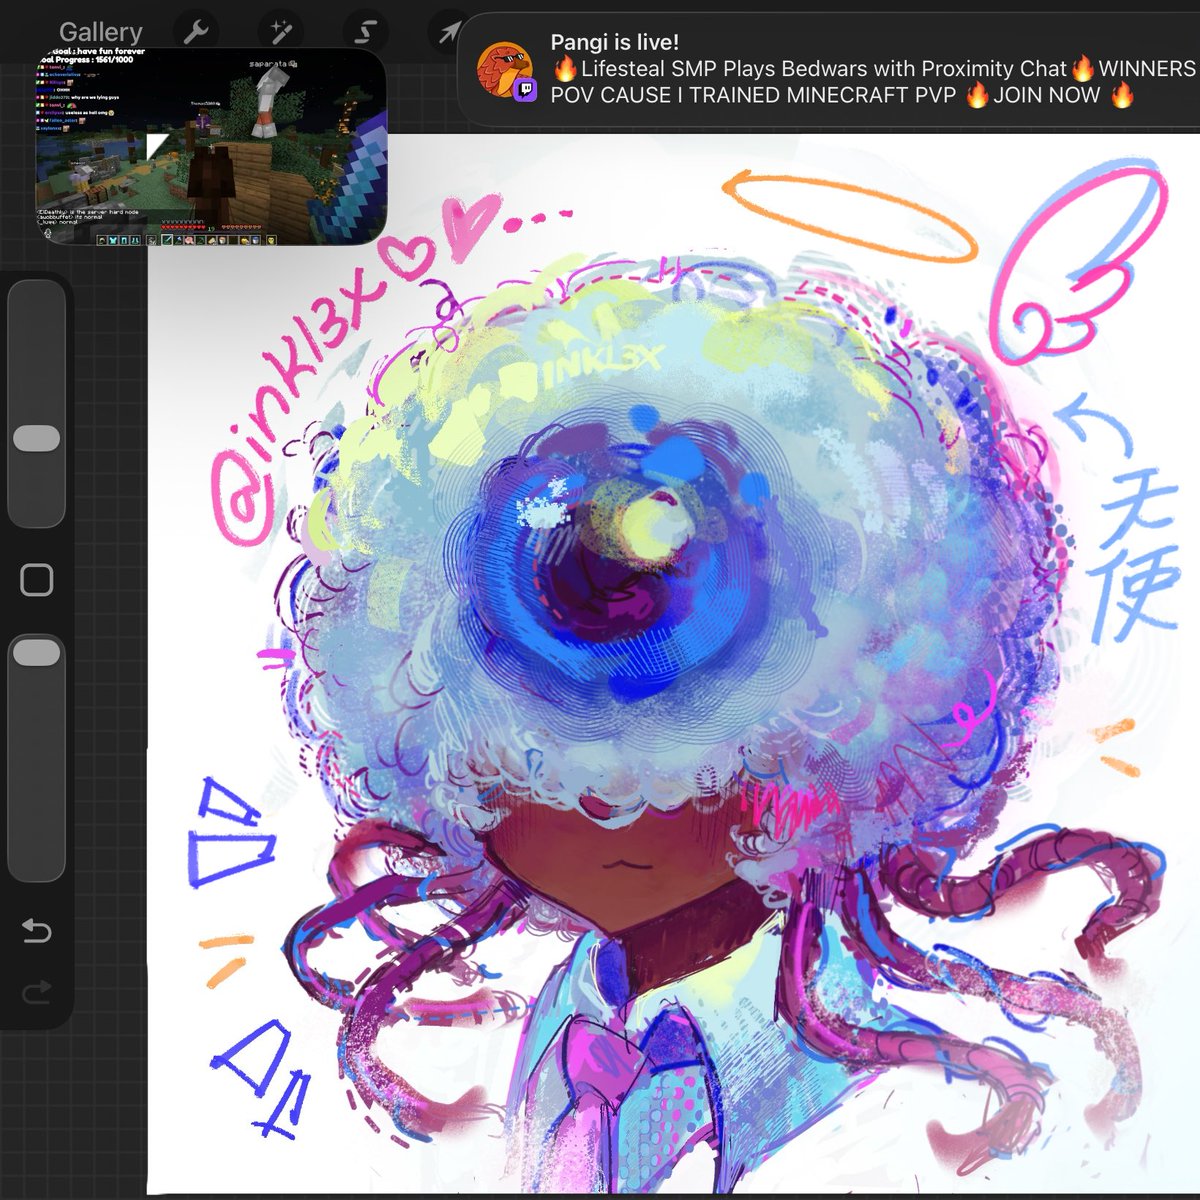Open the Adjustments magic wand menu

(280, 32)
